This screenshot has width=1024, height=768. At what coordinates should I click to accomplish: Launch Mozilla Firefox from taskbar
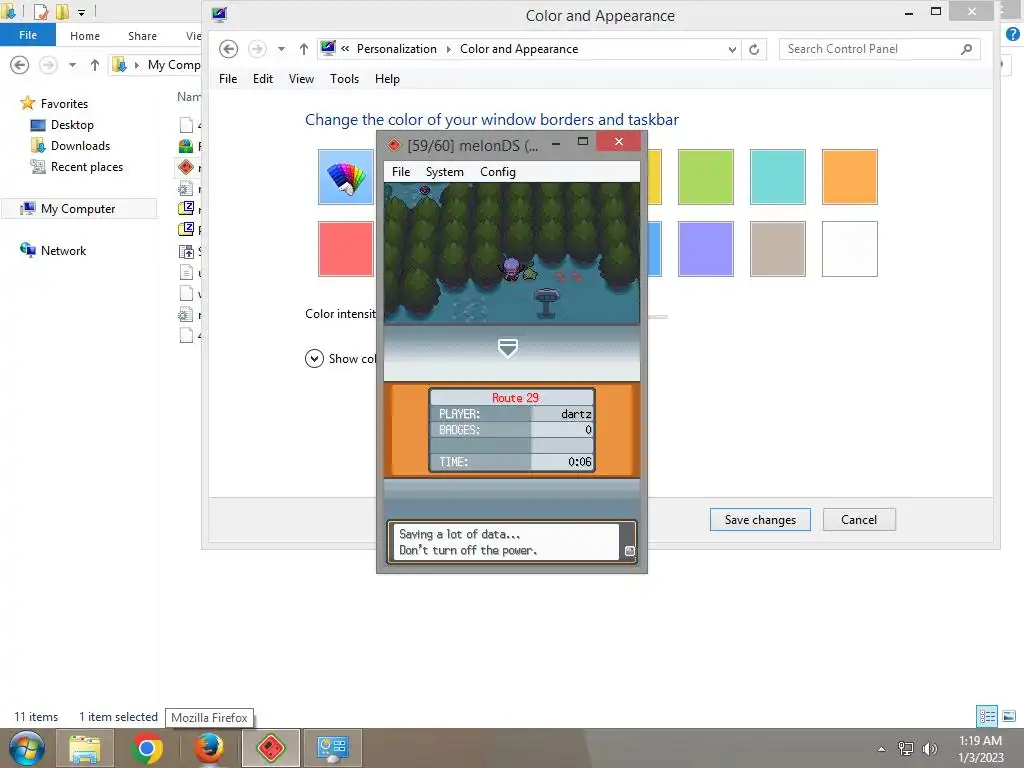[x=209, y=748]
